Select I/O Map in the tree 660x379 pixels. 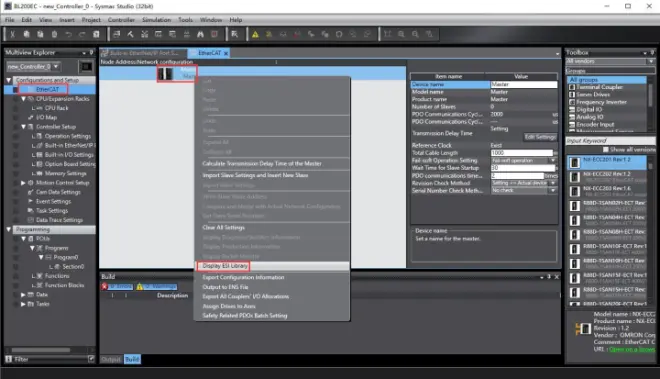click(46, 117)
